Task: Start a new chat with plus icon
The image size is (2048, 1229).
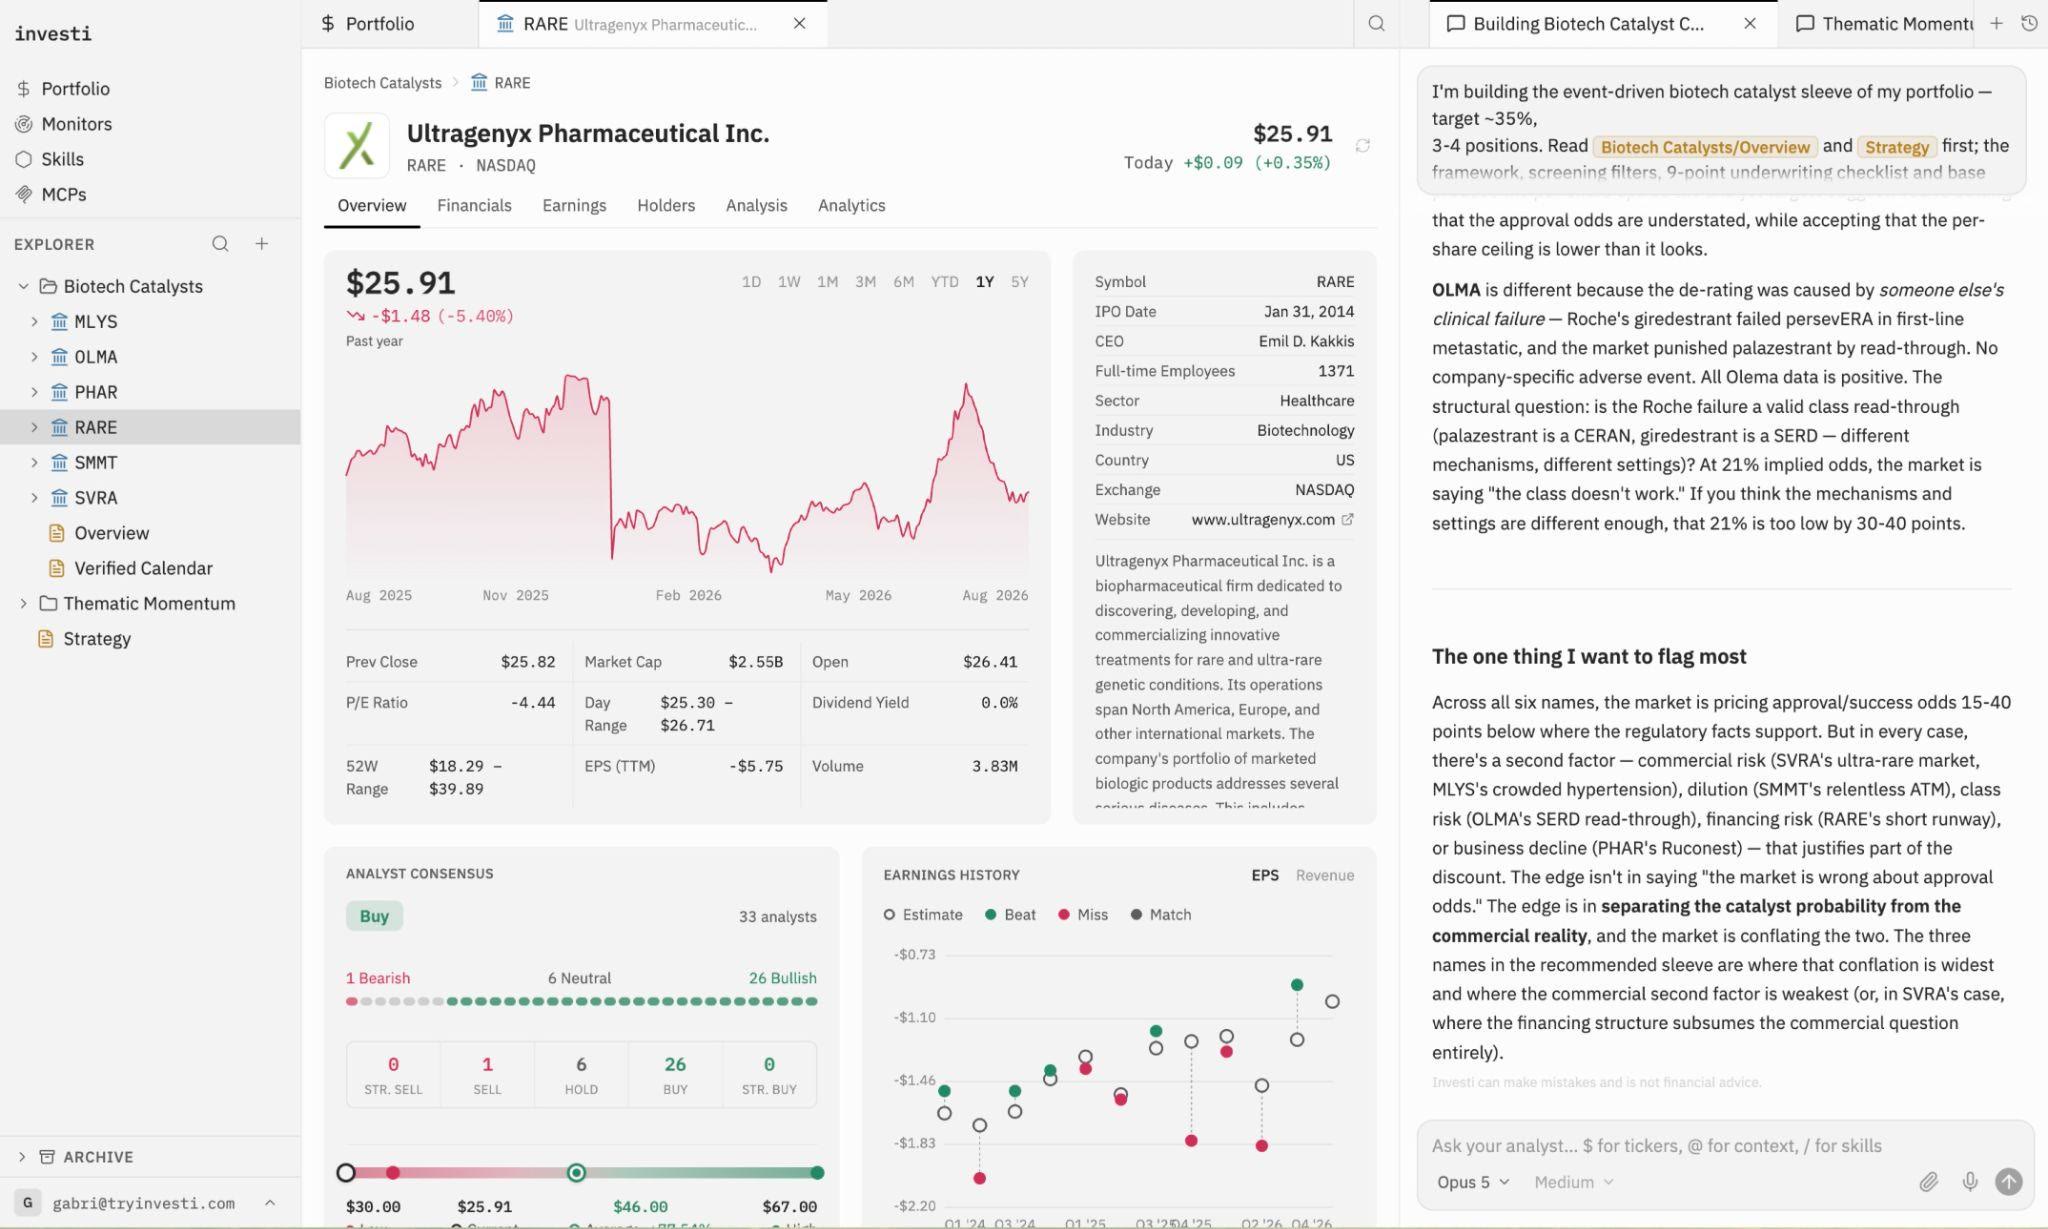Action: (1996, 23)
